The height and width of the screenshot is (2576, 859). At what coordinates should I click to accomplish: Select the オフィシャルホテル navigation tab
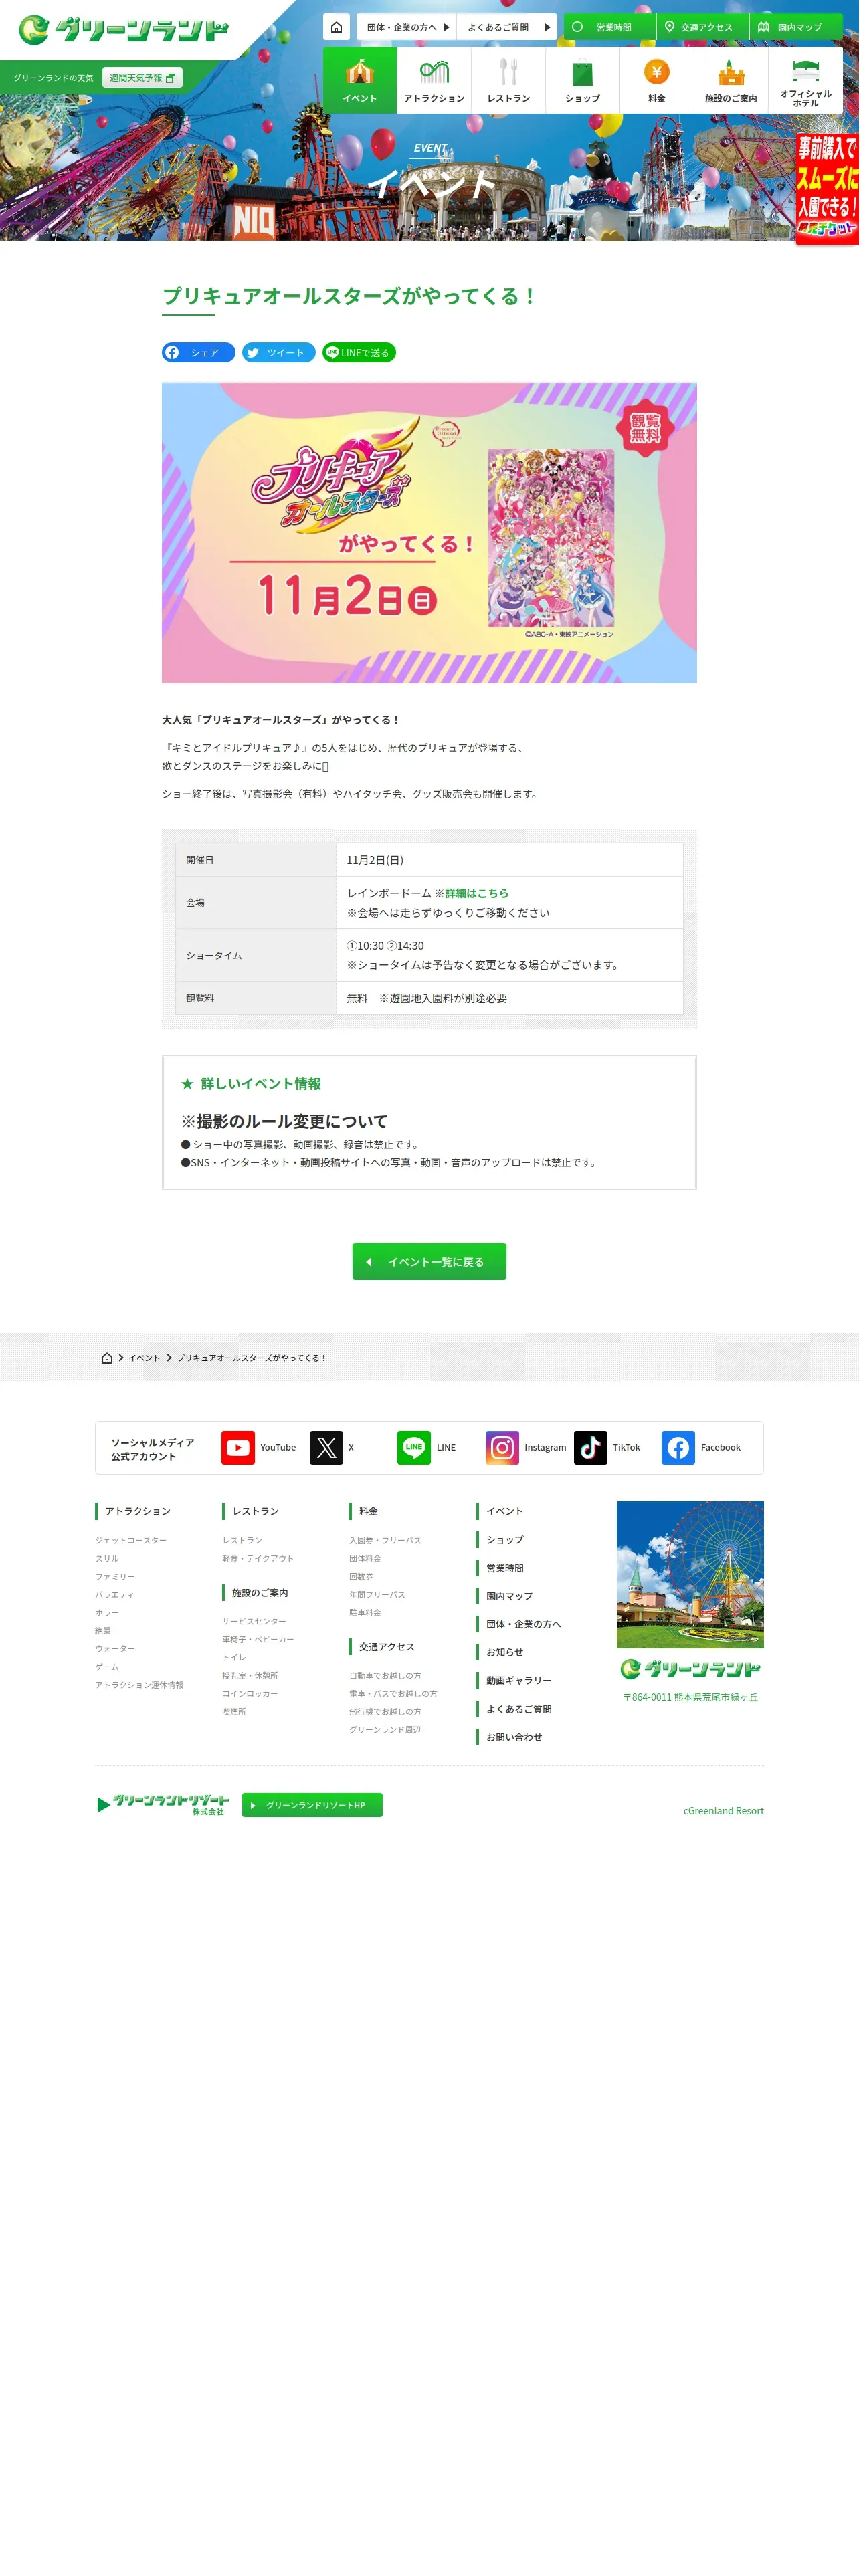[x=805, y=80]
